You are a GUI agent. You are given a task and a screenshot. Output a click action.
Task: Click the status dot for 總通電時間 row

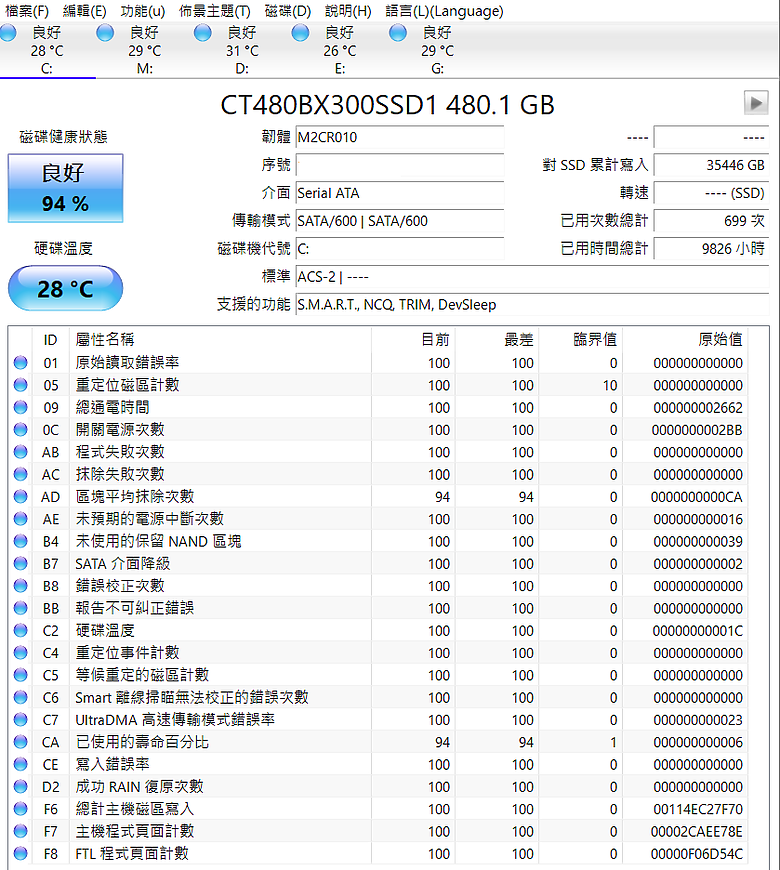pyautogui.click(x=21, y=407)
